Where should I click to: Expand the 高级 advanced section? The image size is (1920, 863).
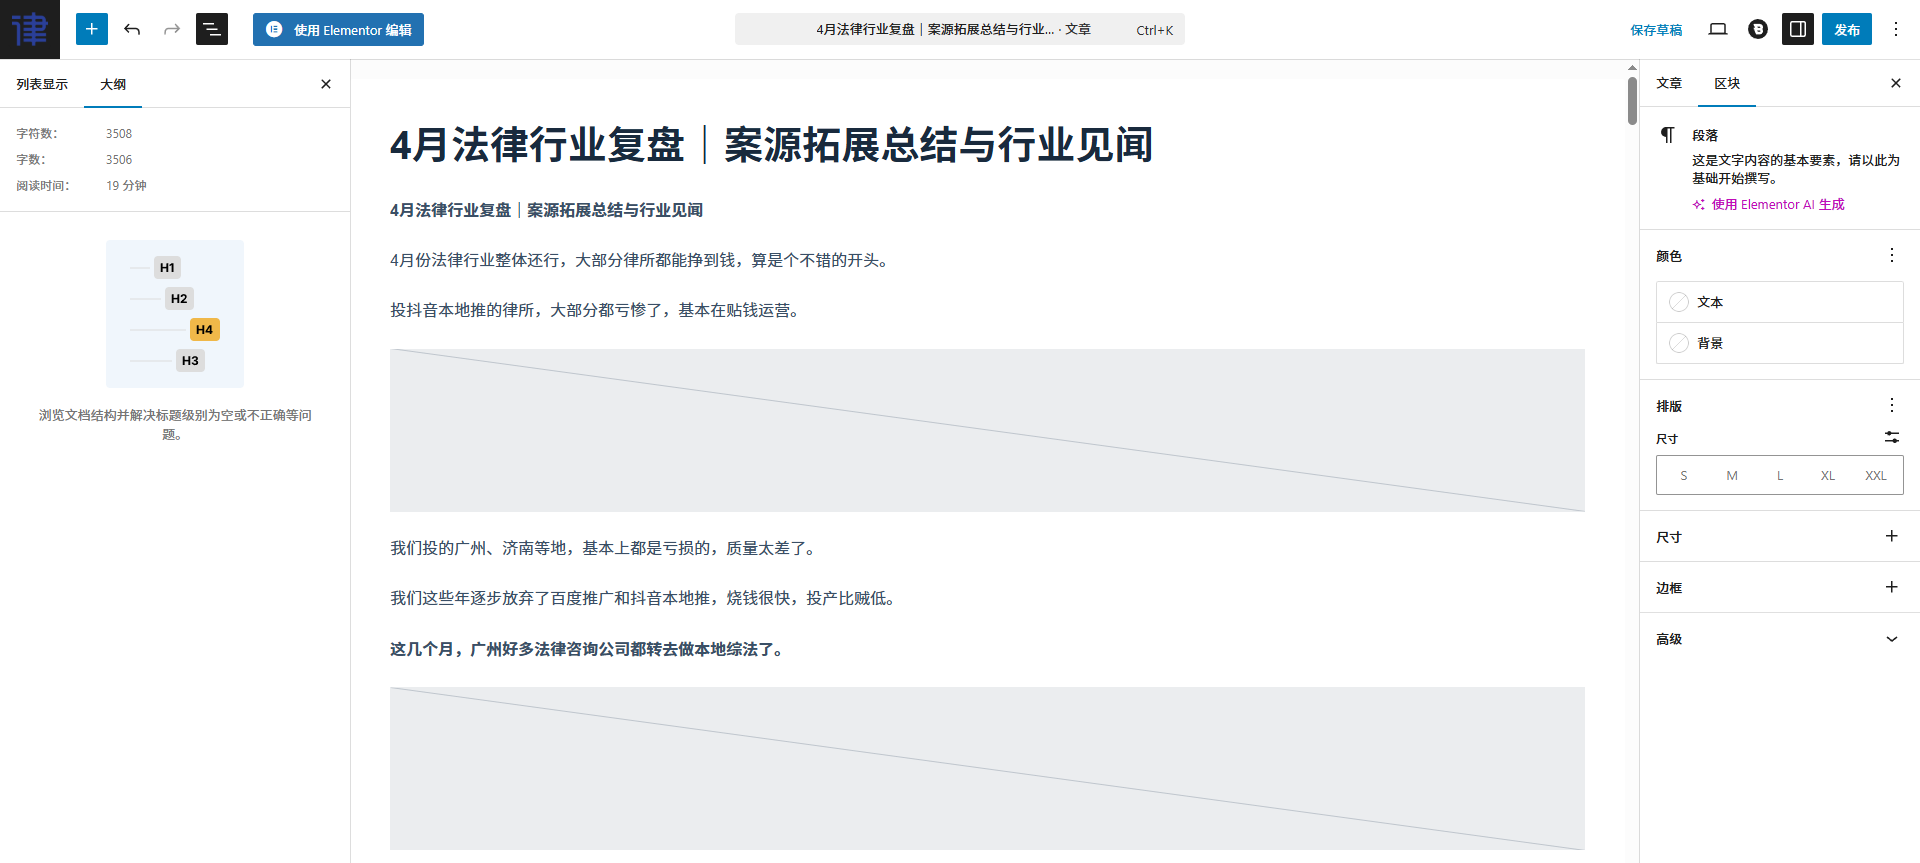click(1780, 639)
